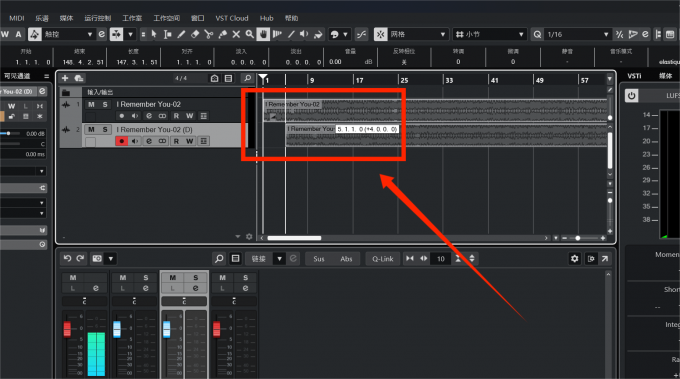Open MixConsole settings gear icon
Screen dimensions: 680x379
[x=575, y=259]
